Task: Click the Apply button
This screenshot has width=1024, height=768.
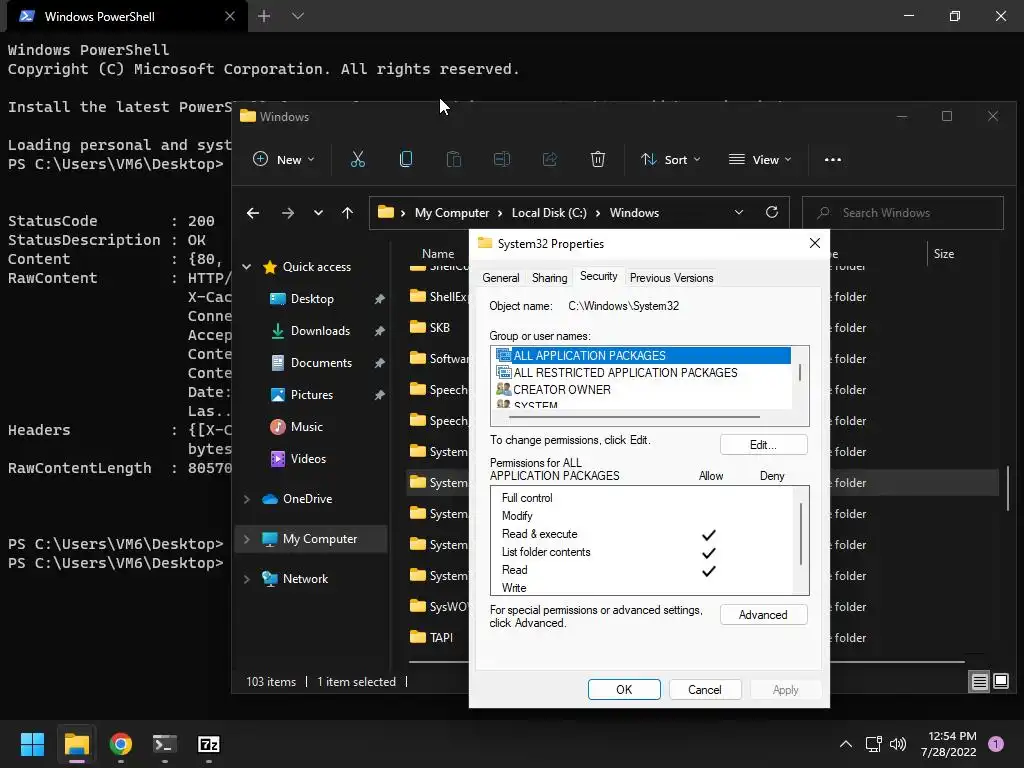Action: (786, 690)
